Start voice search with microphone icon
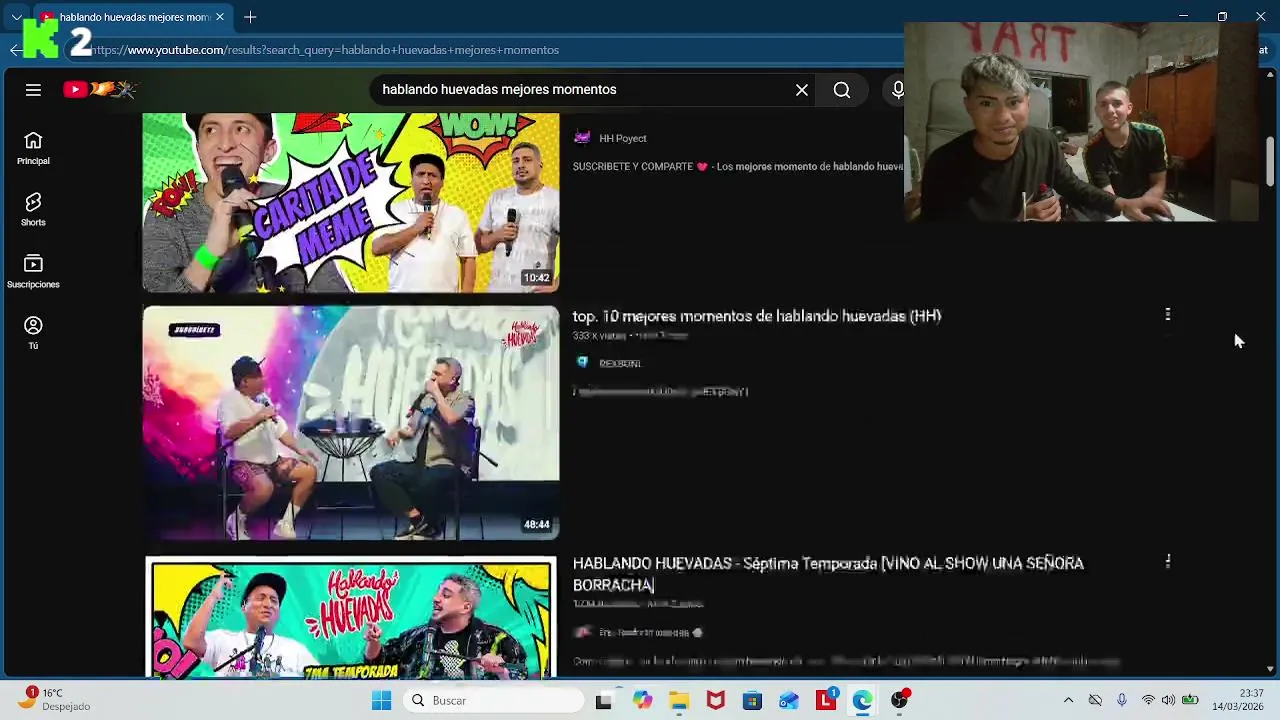Viewport: 1280px width, 720px height. [897, 90]
